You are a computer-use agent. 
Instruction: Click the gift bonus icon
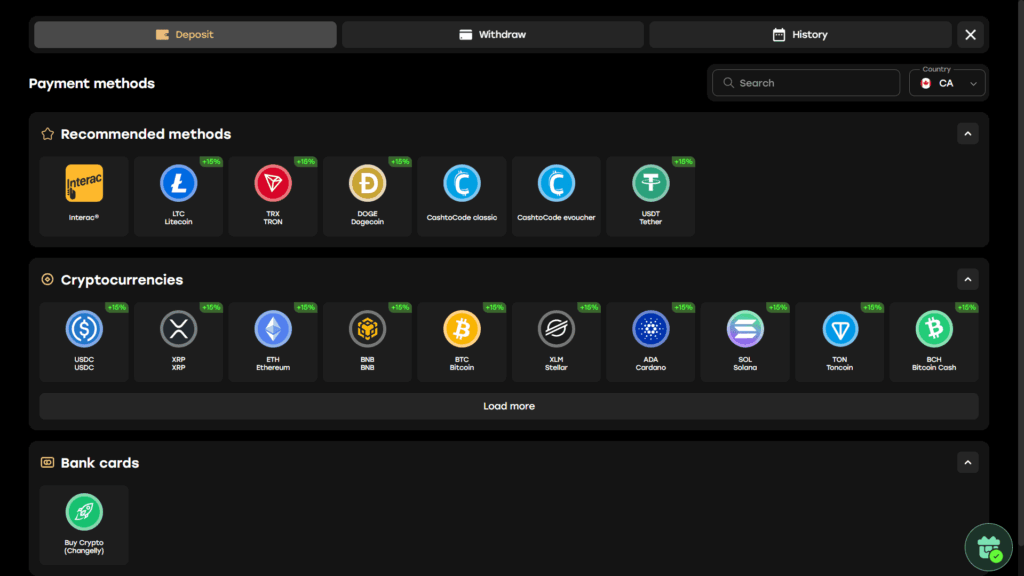pos(988,547)
